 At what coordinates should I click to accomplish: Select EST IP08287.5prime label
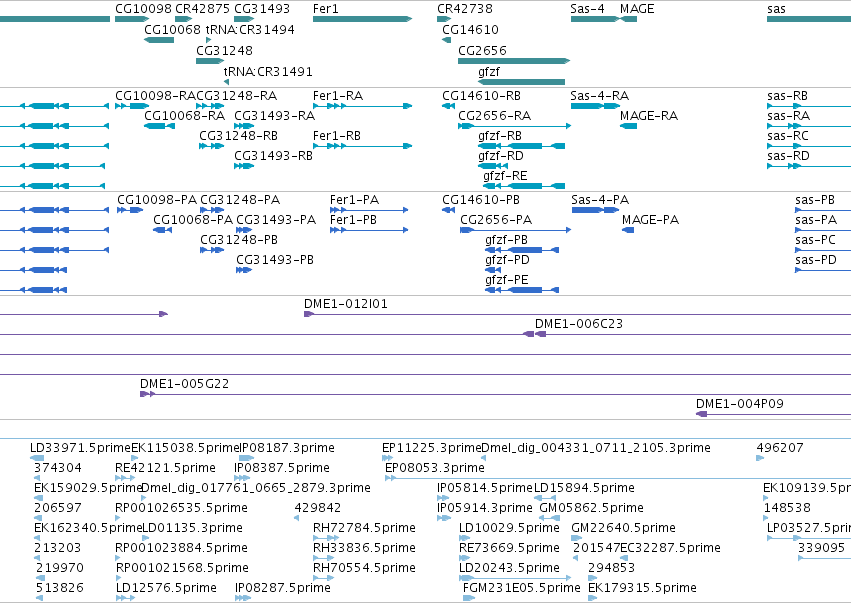click(283, 588)
